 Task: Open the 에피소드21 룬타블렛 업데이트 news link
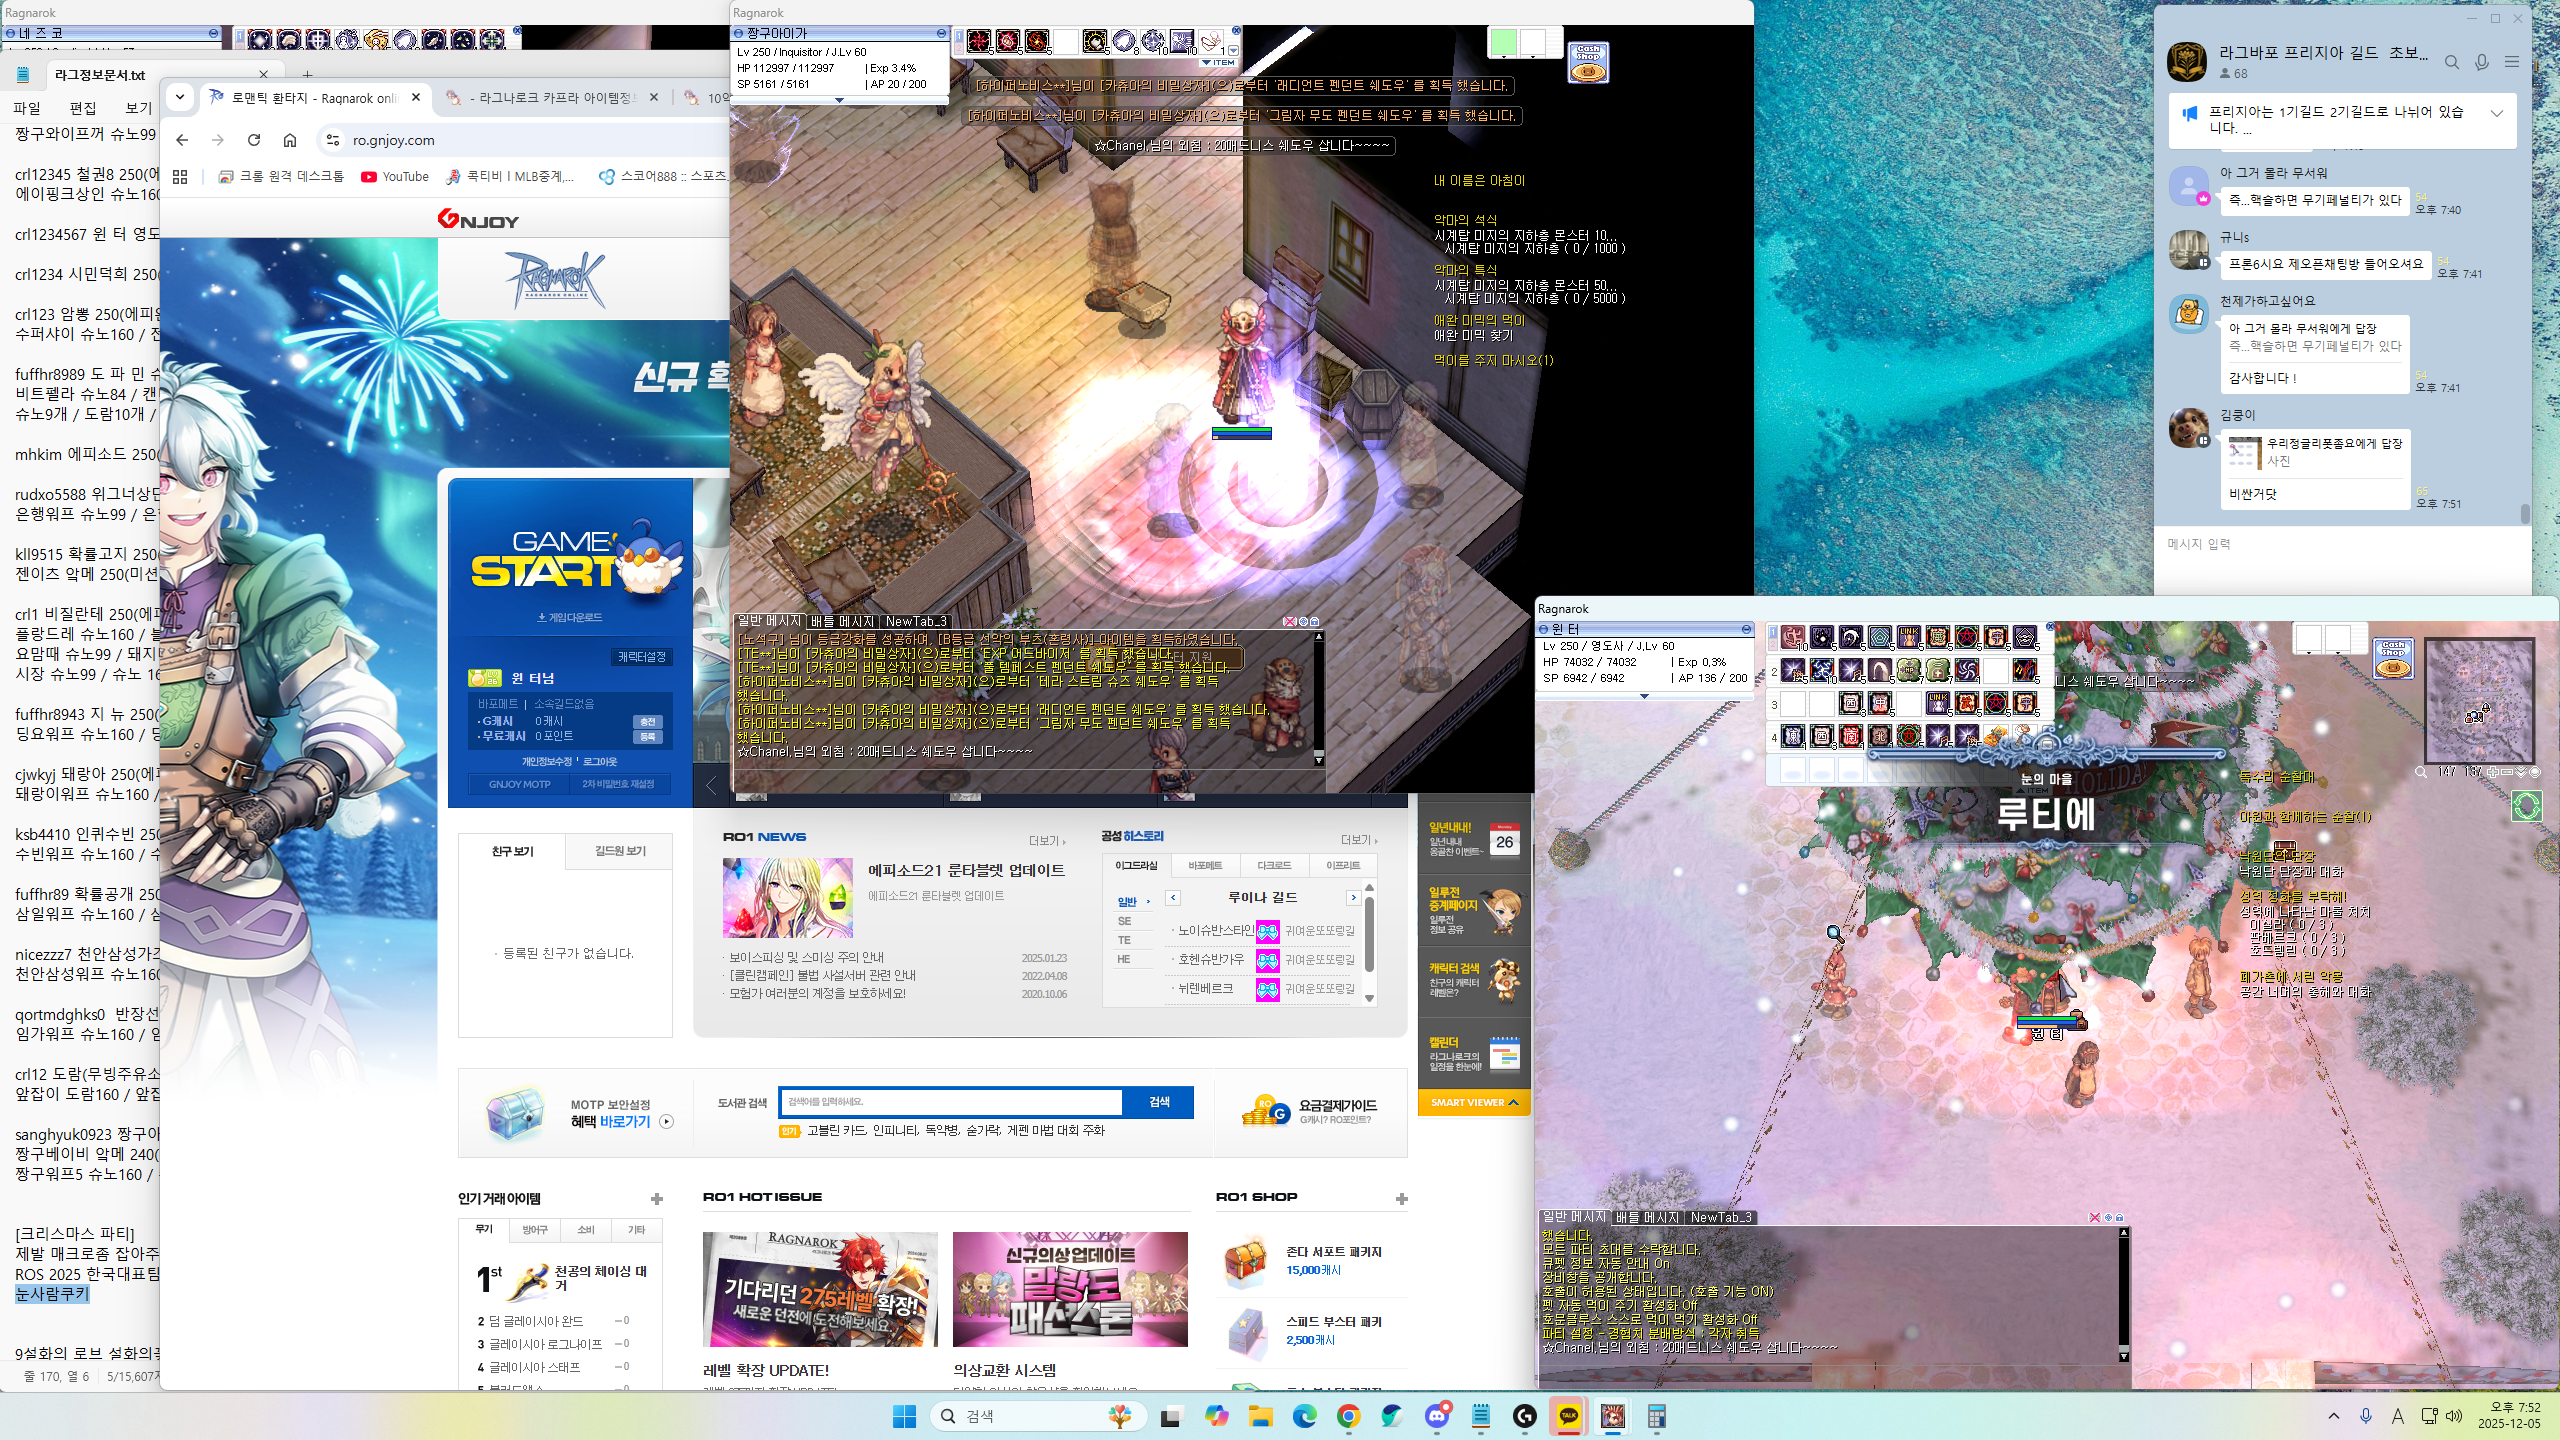[966, 870]
